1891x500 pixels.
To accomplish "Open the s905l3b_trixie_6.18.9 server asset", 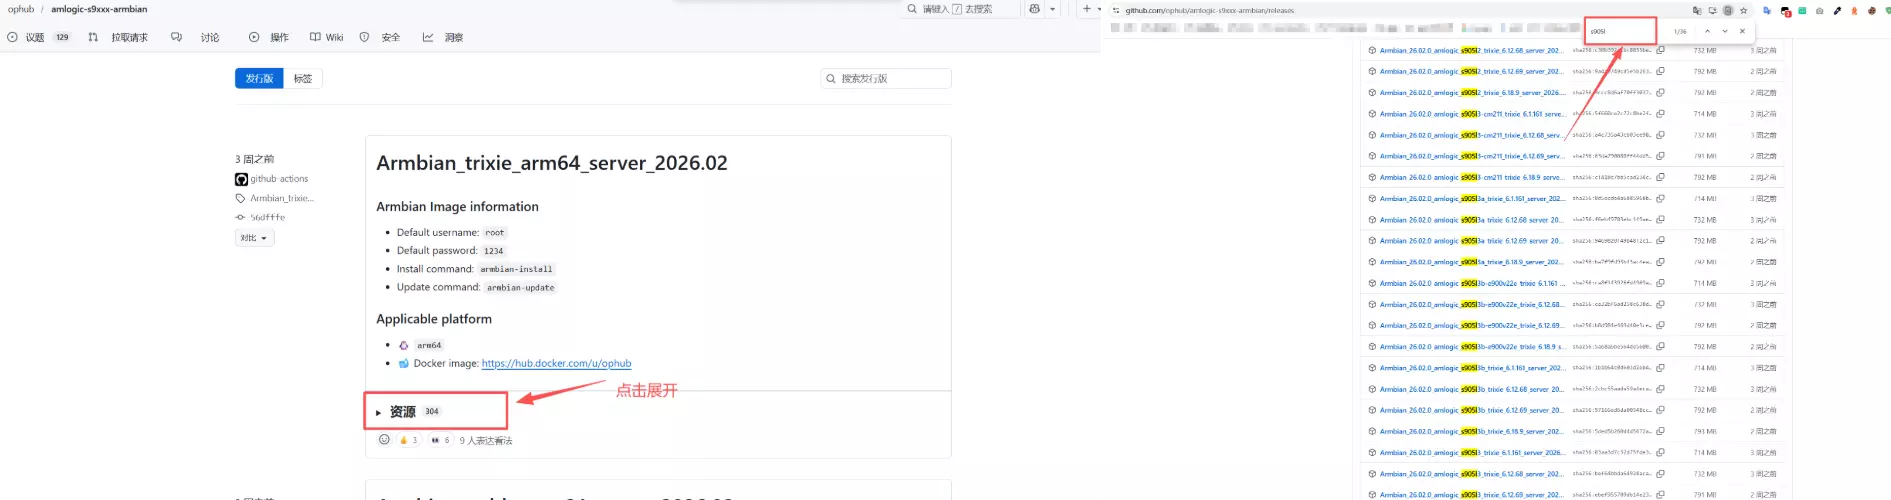I will pyautogui.click(x=1470, y=431).
